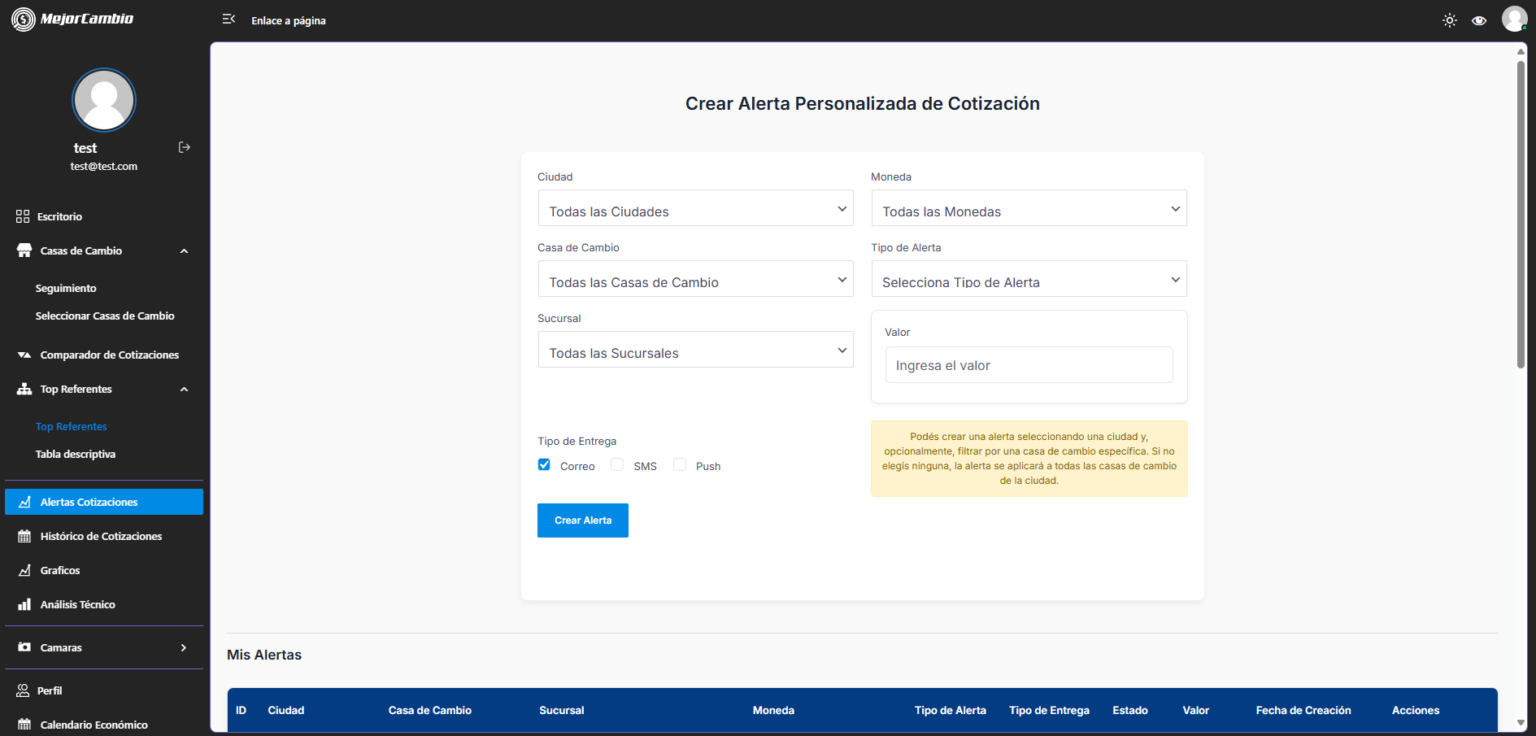Collapse the Top Referentes submenu chevron
Image resolution: width=1536 pixels, height=736 pixels.
tap(184, 389)
